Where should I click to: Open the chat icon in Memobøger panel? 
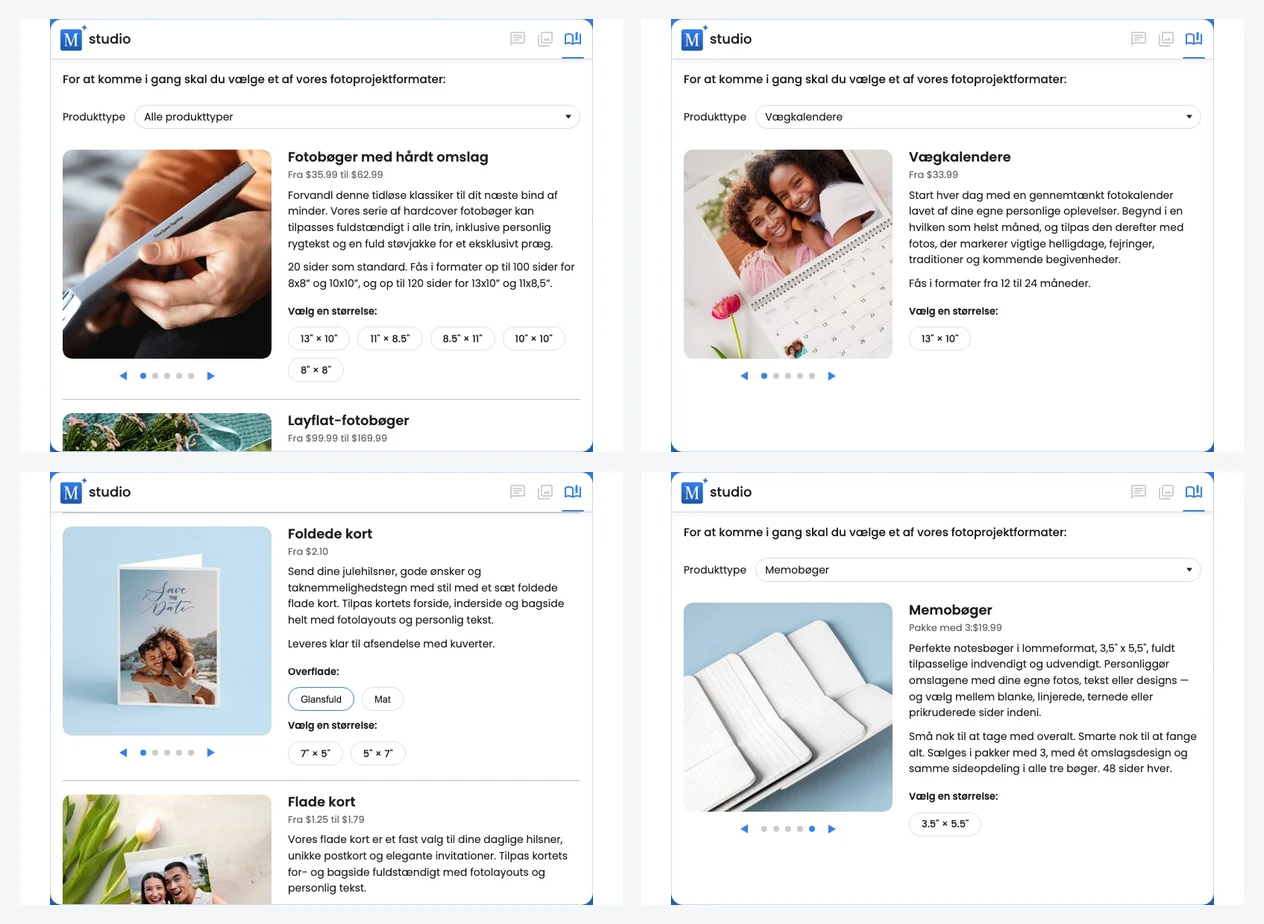coord(1138,492)
